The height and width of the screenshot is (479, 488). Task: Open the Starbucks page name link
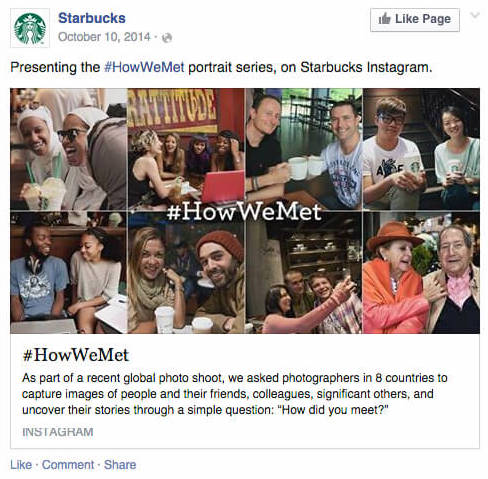pos(92,18)
